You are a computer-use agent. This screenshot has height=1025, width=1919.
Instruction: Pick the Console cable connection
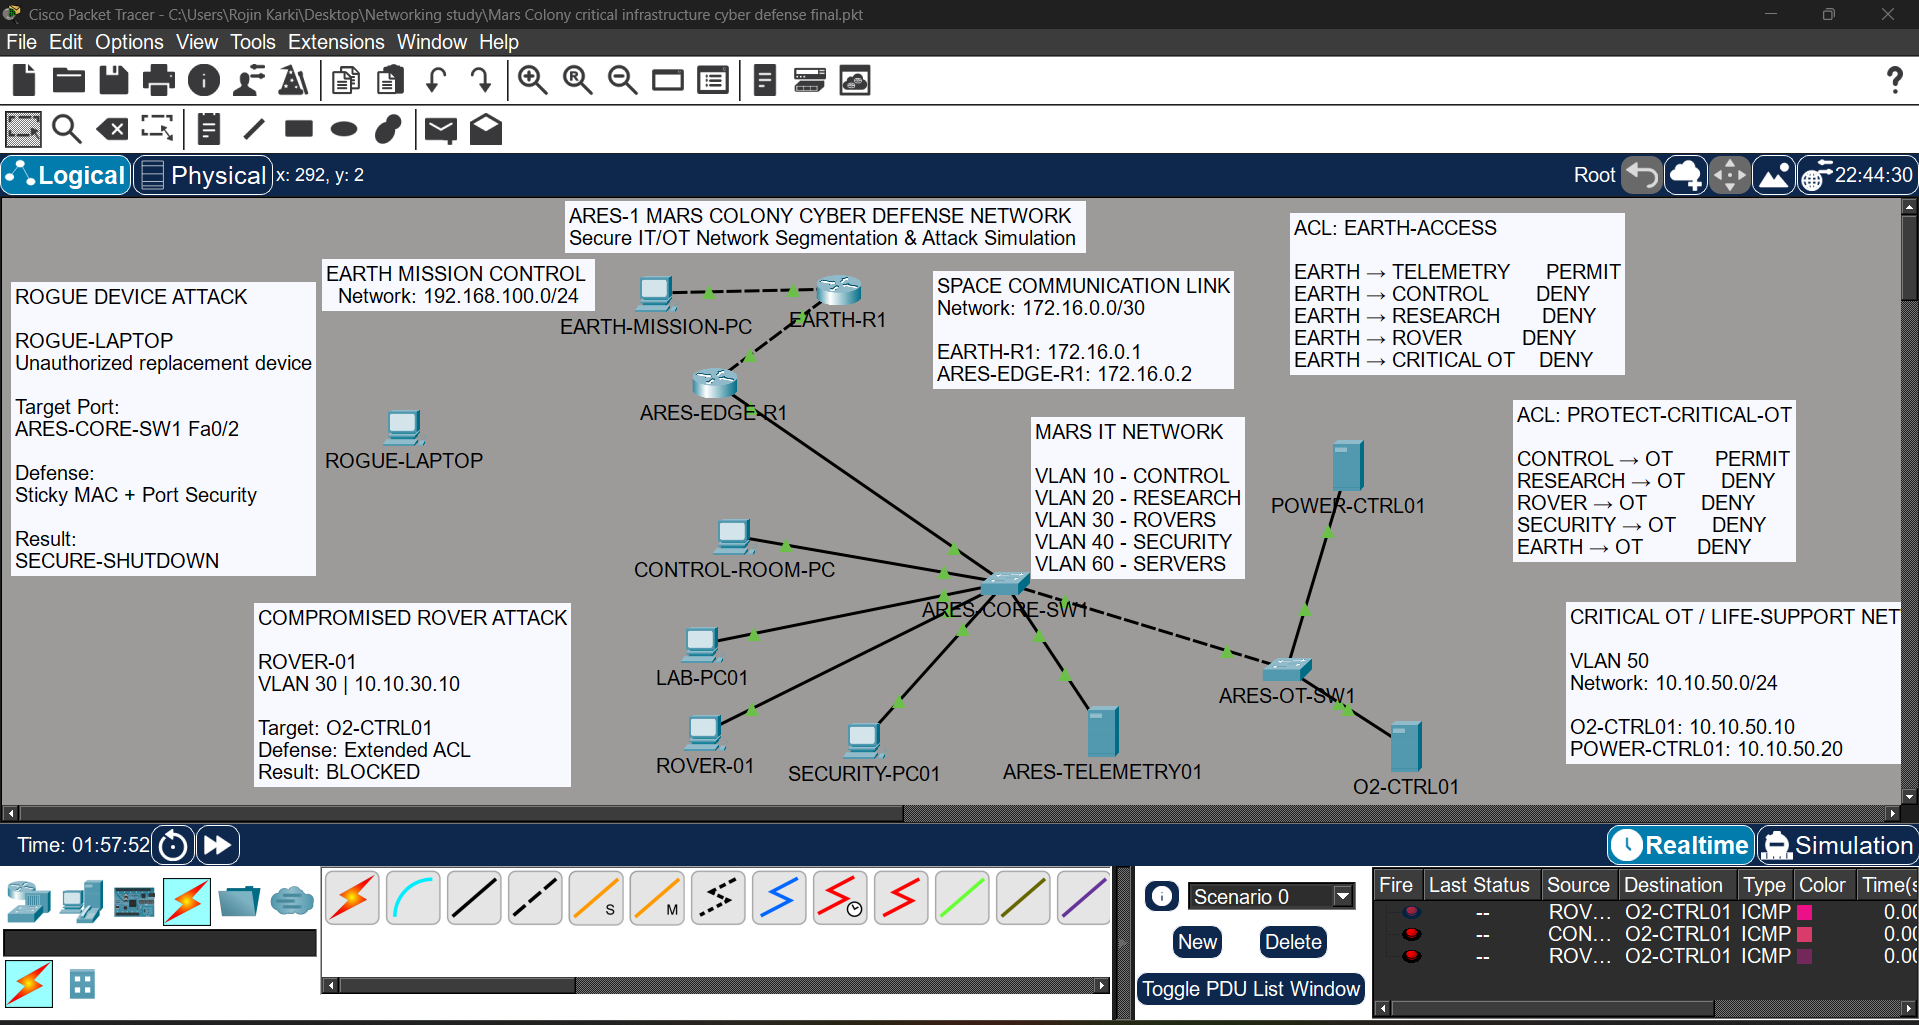click(x=413, y=897)
